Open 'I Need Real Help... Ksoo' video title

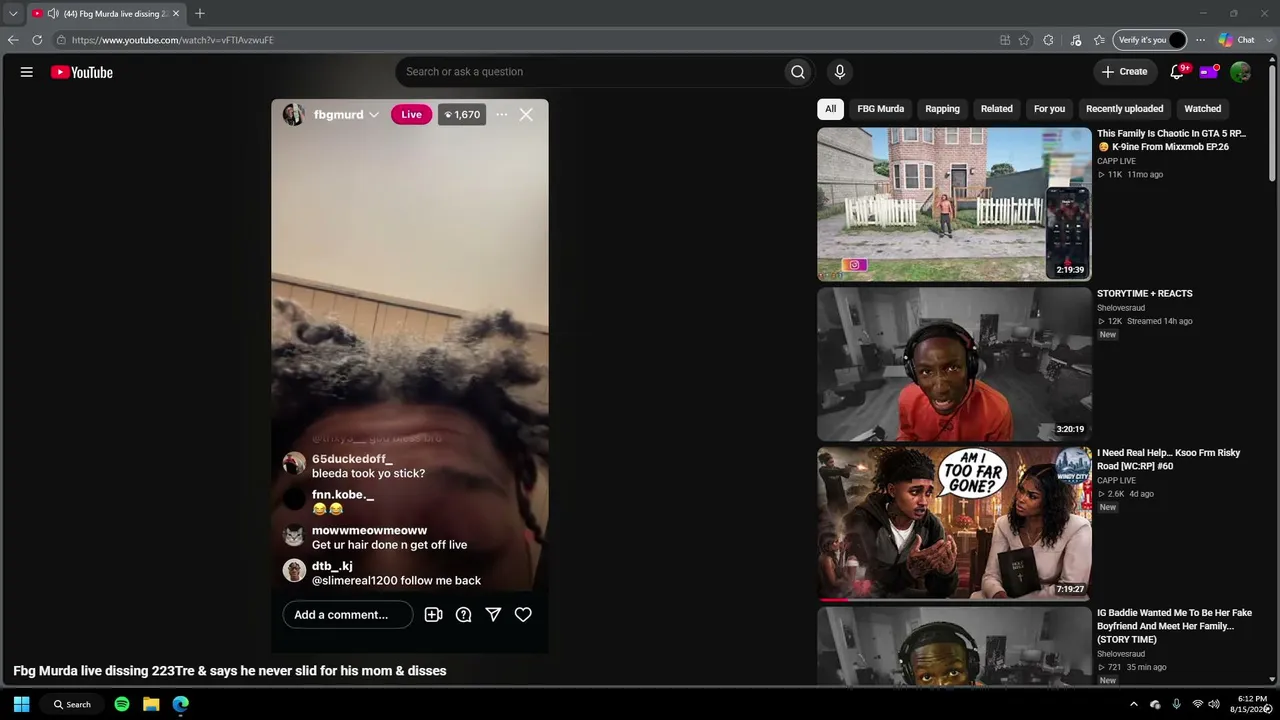pyautogui.click(x=1169, y=459)
